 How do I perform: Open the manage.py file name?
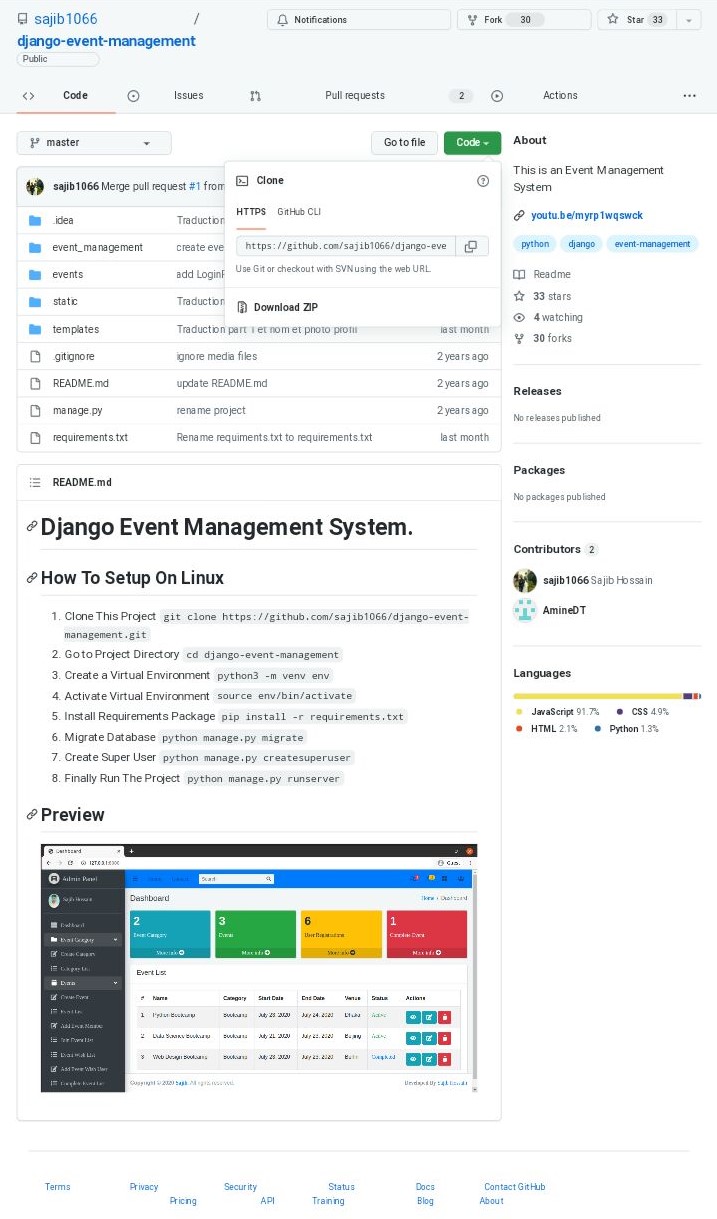coord(77,410)
